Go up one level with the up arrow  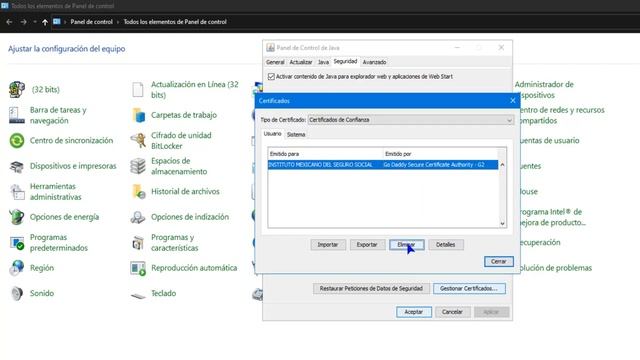coord(45,22)
